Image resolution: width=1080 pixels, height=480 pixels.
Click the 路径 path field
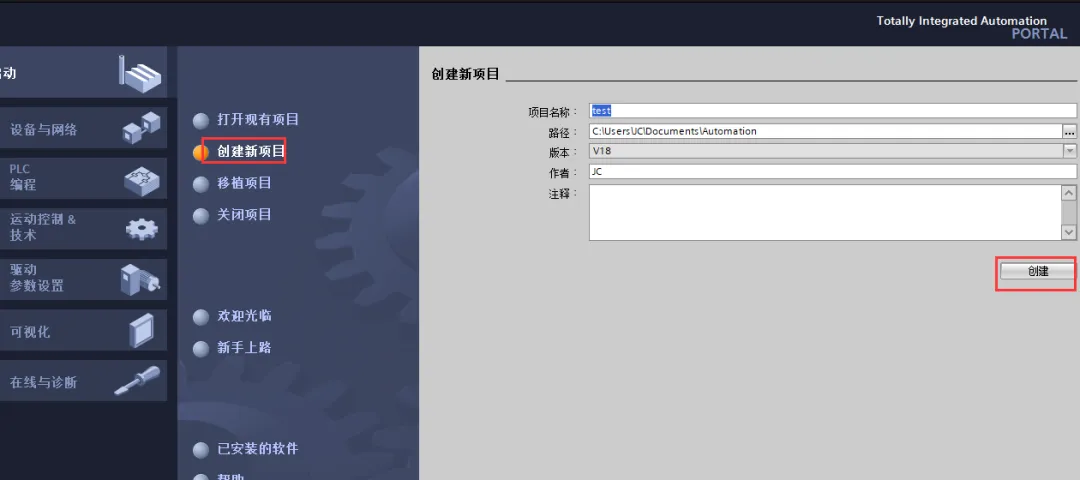[825, 131]
